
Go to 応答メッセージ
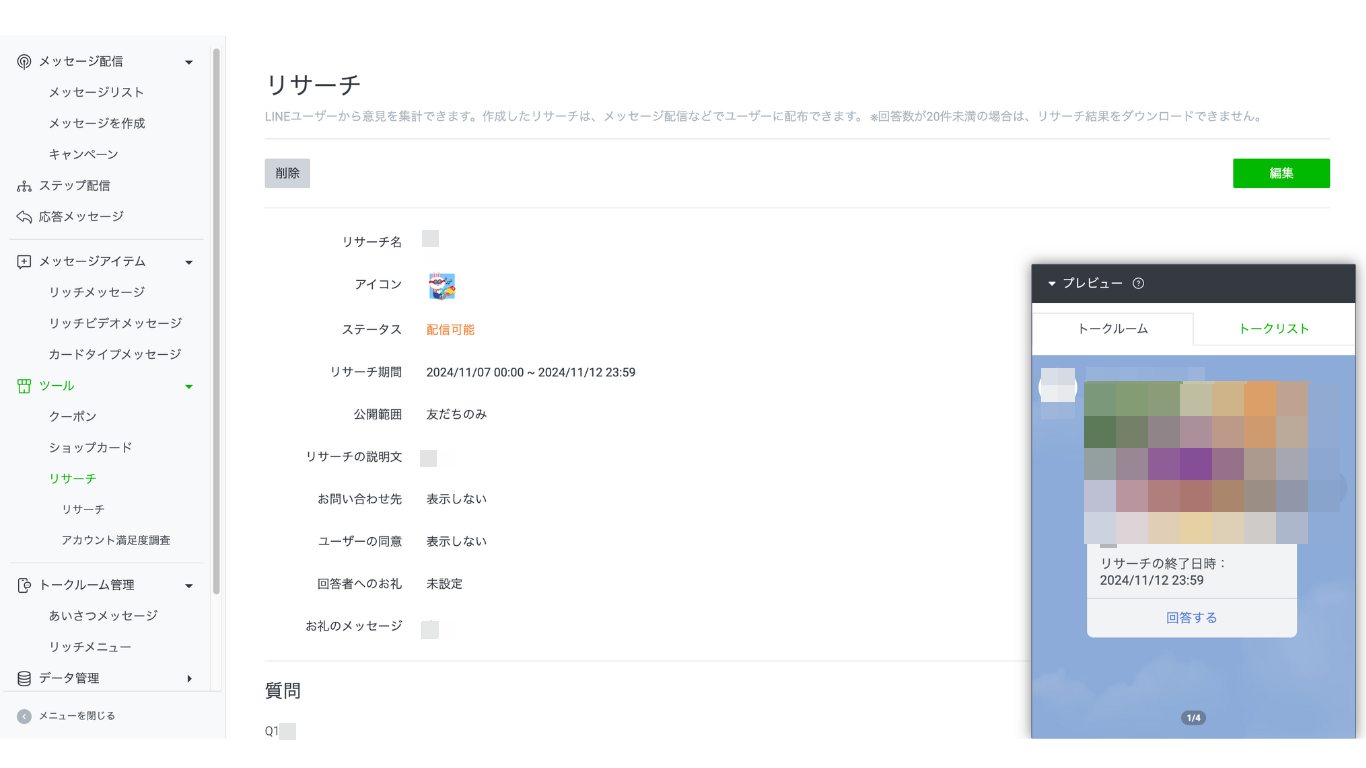point(82,217)
